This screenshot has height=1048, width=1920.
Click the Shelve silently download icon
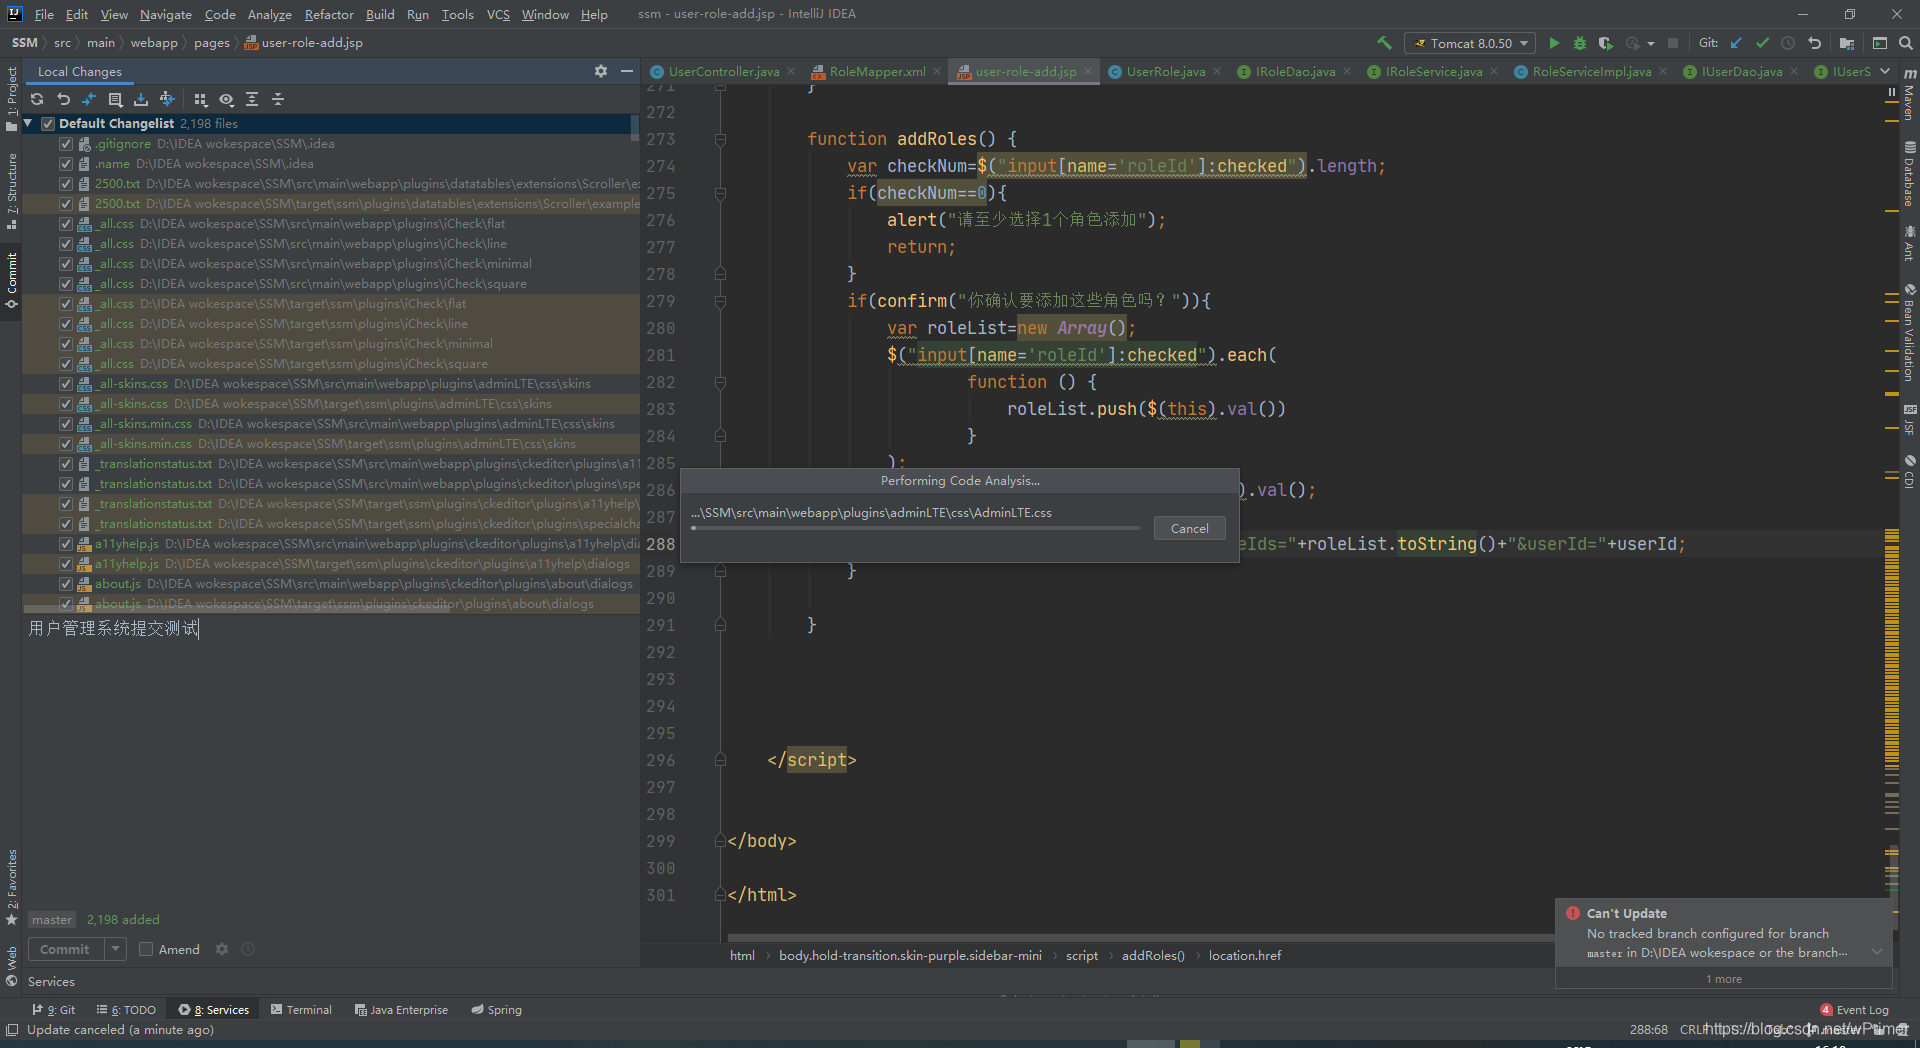click(141, 99)
